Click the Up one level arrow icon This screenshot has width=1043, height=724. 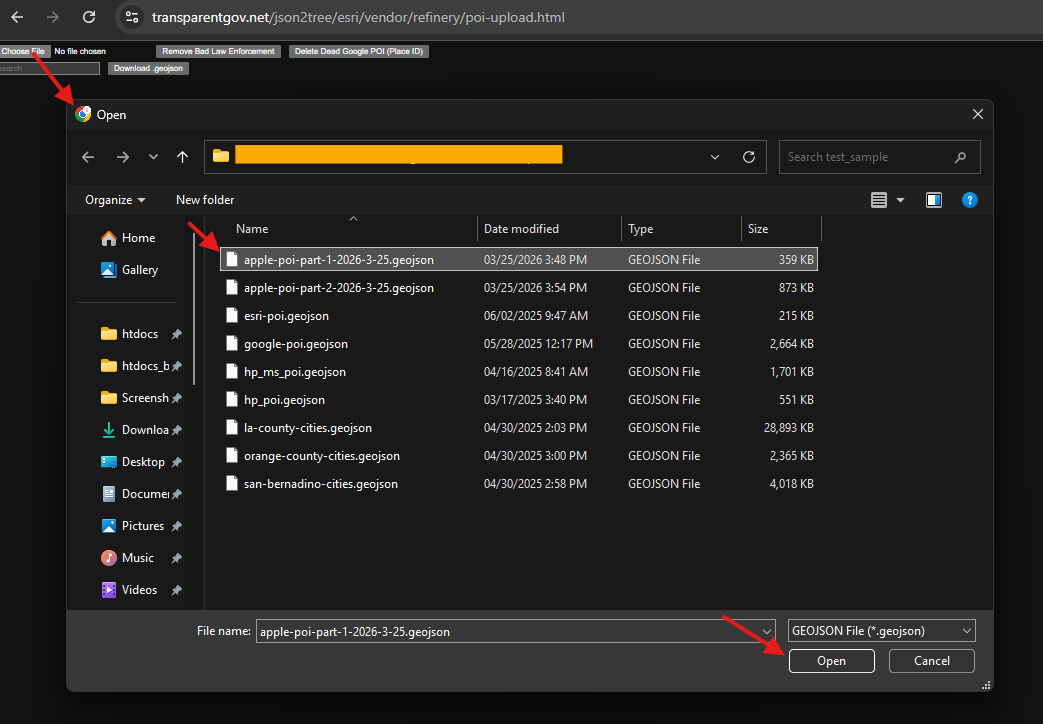tap(182, 157)
